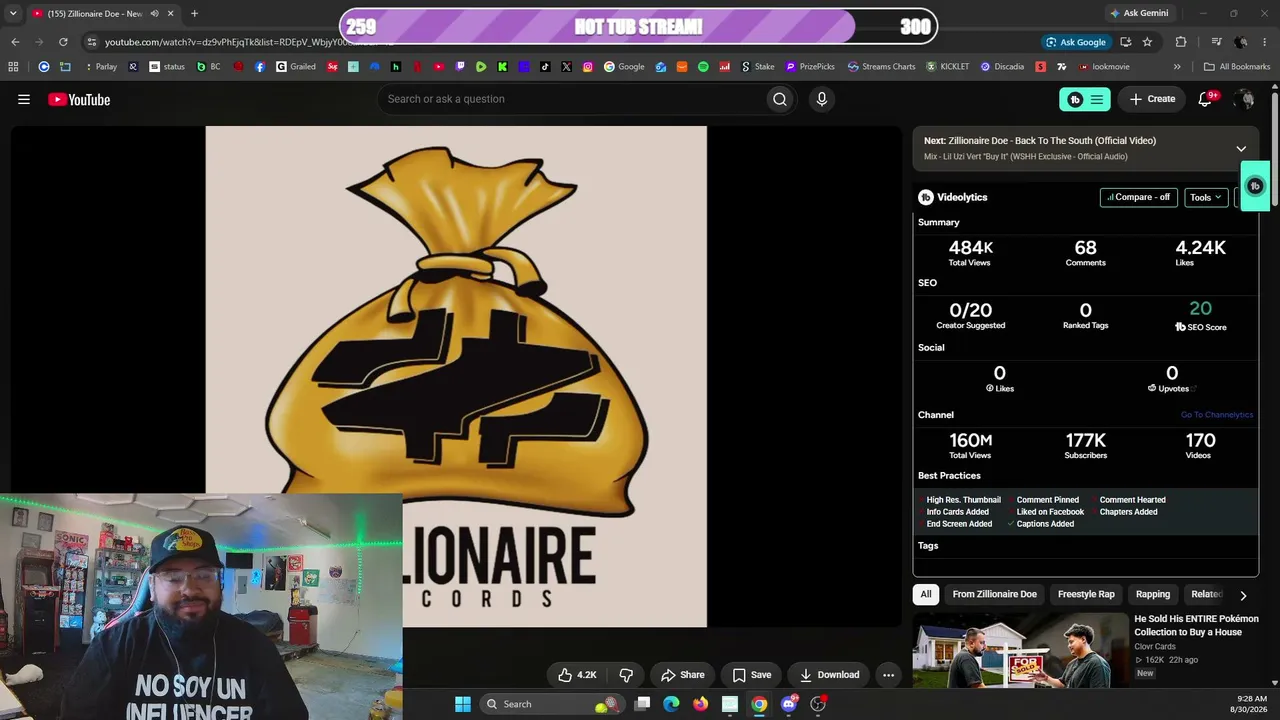Open the TikTok bookmark icon
This screenshot has width=1280, height=720.
tap(545, 67)
